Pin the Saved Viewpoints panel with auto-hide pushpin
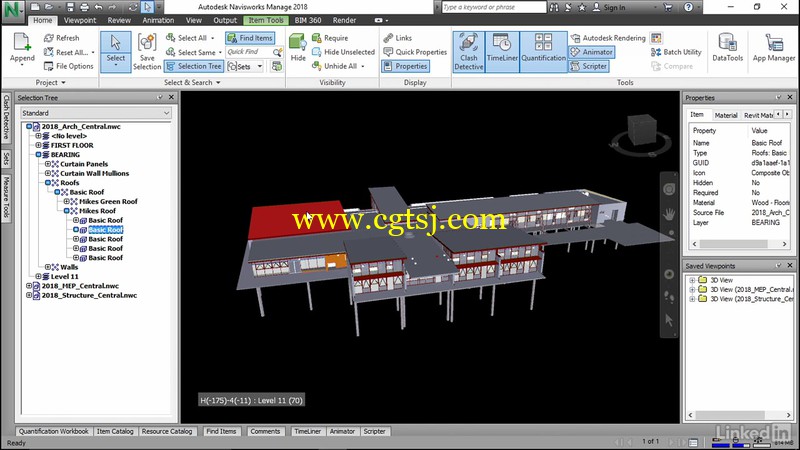This screenshot has width=800, height=450. point(779,265)
